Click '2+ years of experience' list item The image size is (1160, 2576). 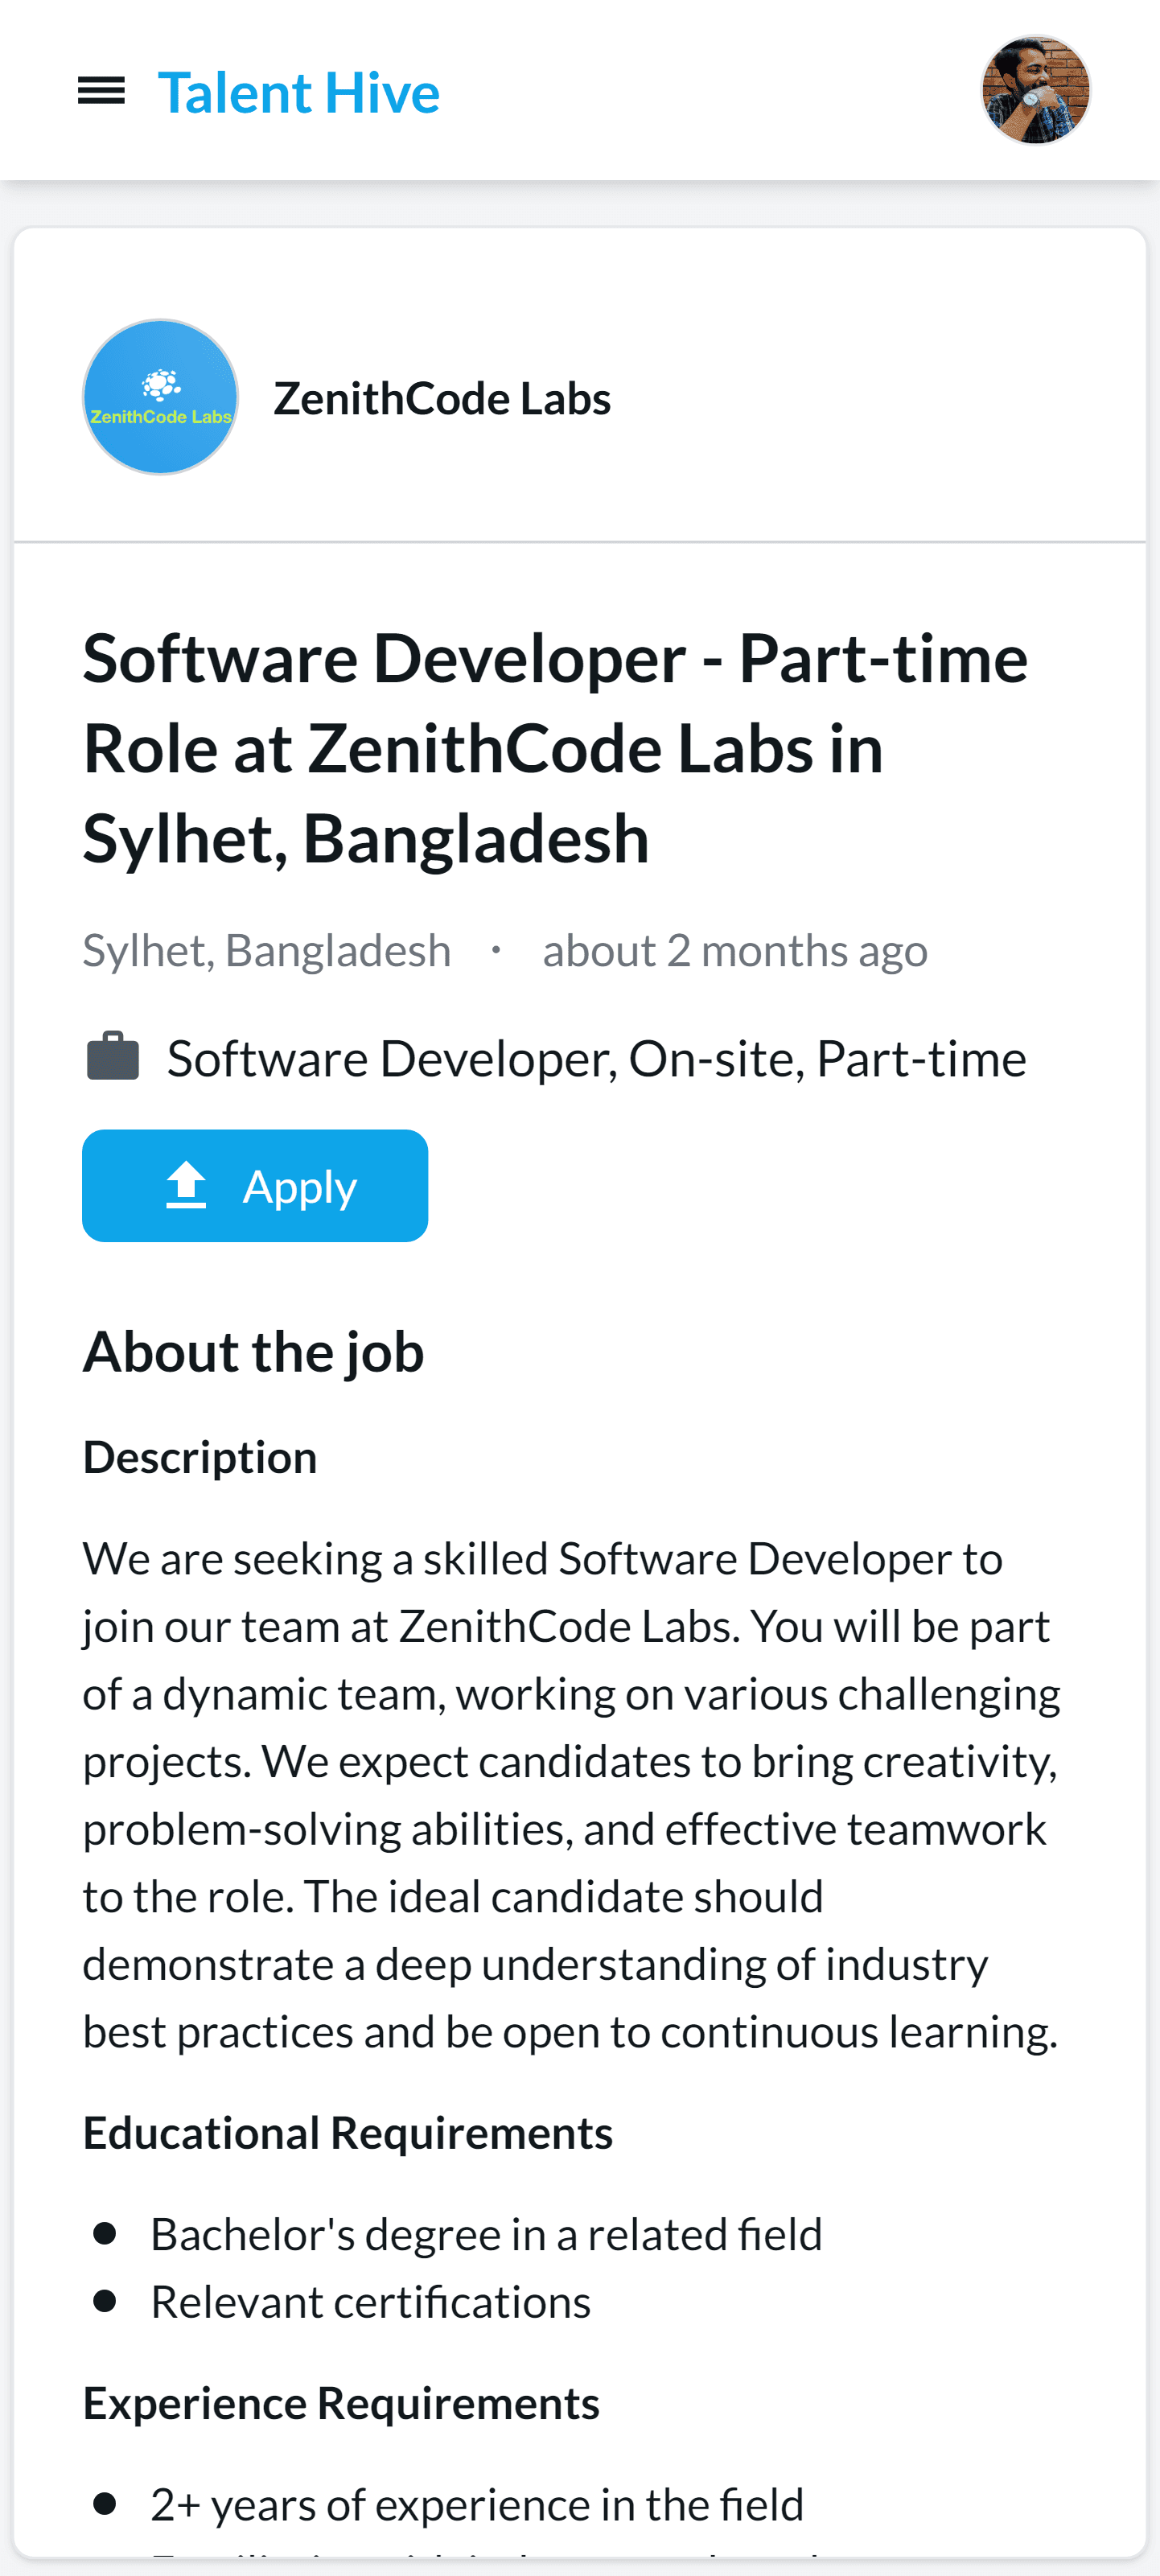tap(477, 2504)
